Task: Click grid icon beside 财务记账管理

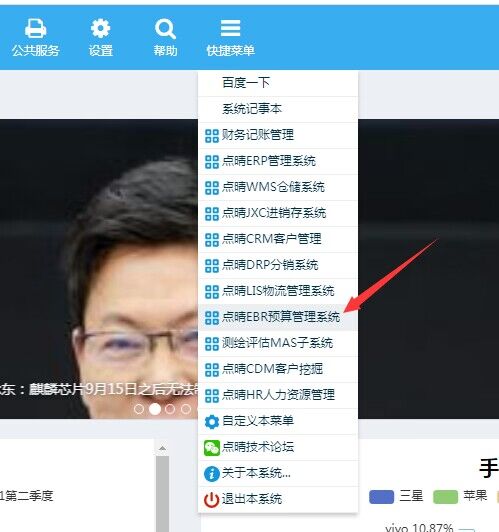Action: pyautogui.click(x=212, y=136)
